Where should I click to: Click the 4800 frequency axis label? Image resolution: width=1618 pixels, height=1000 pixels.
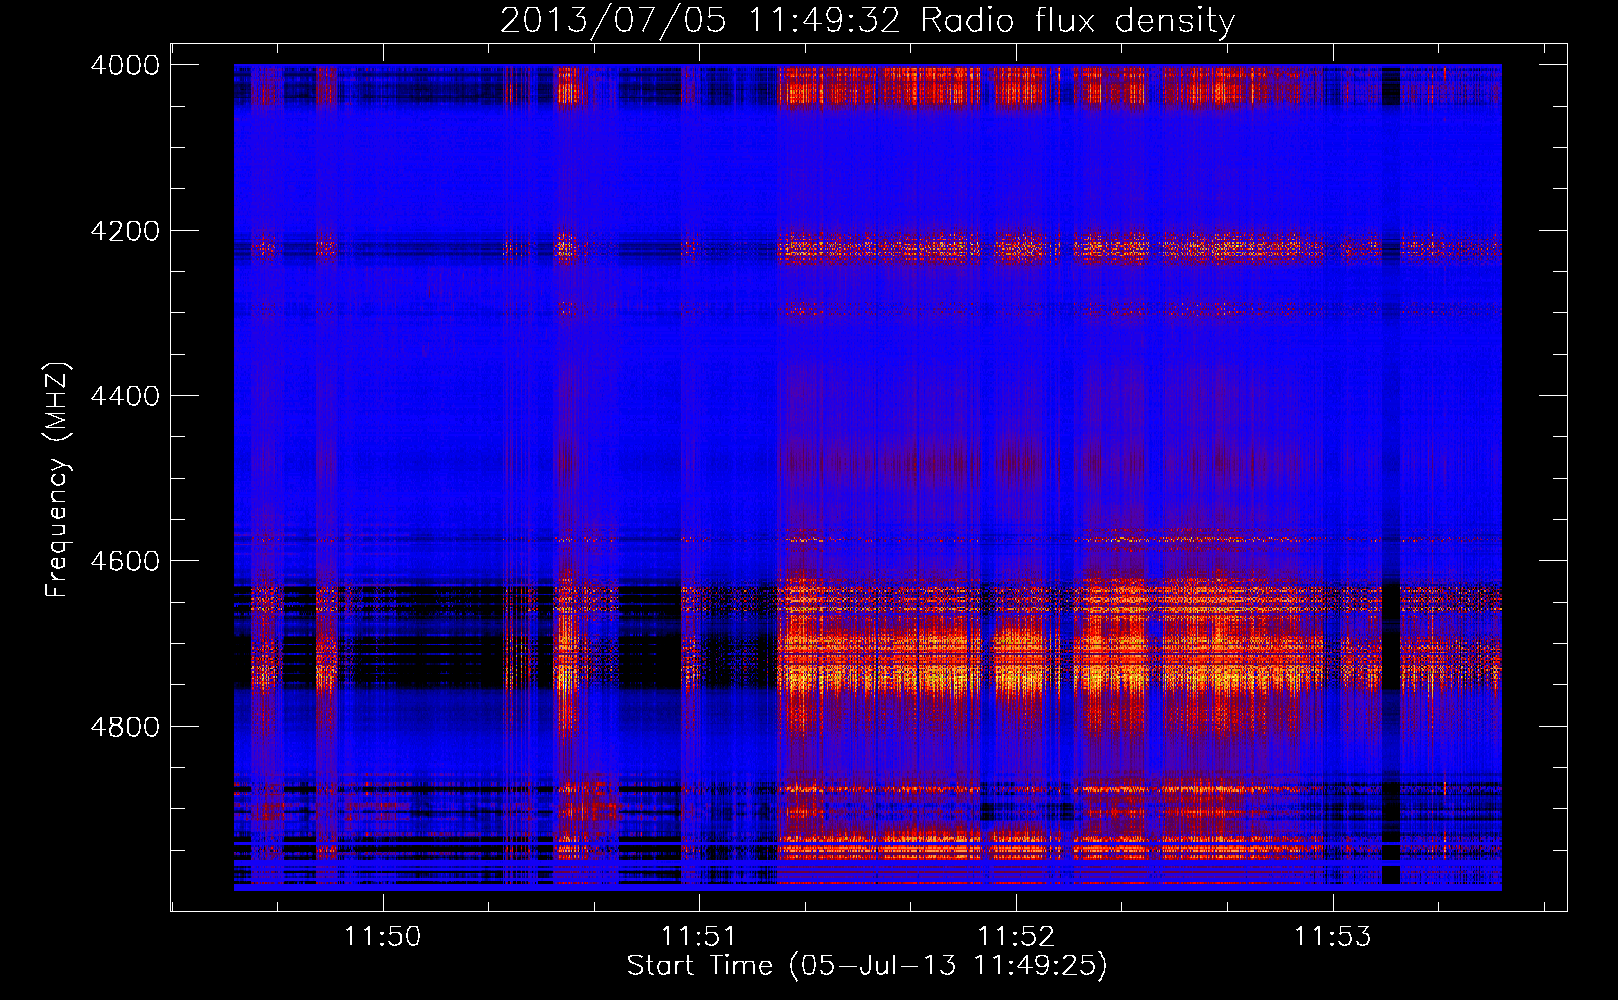[124, 727]
